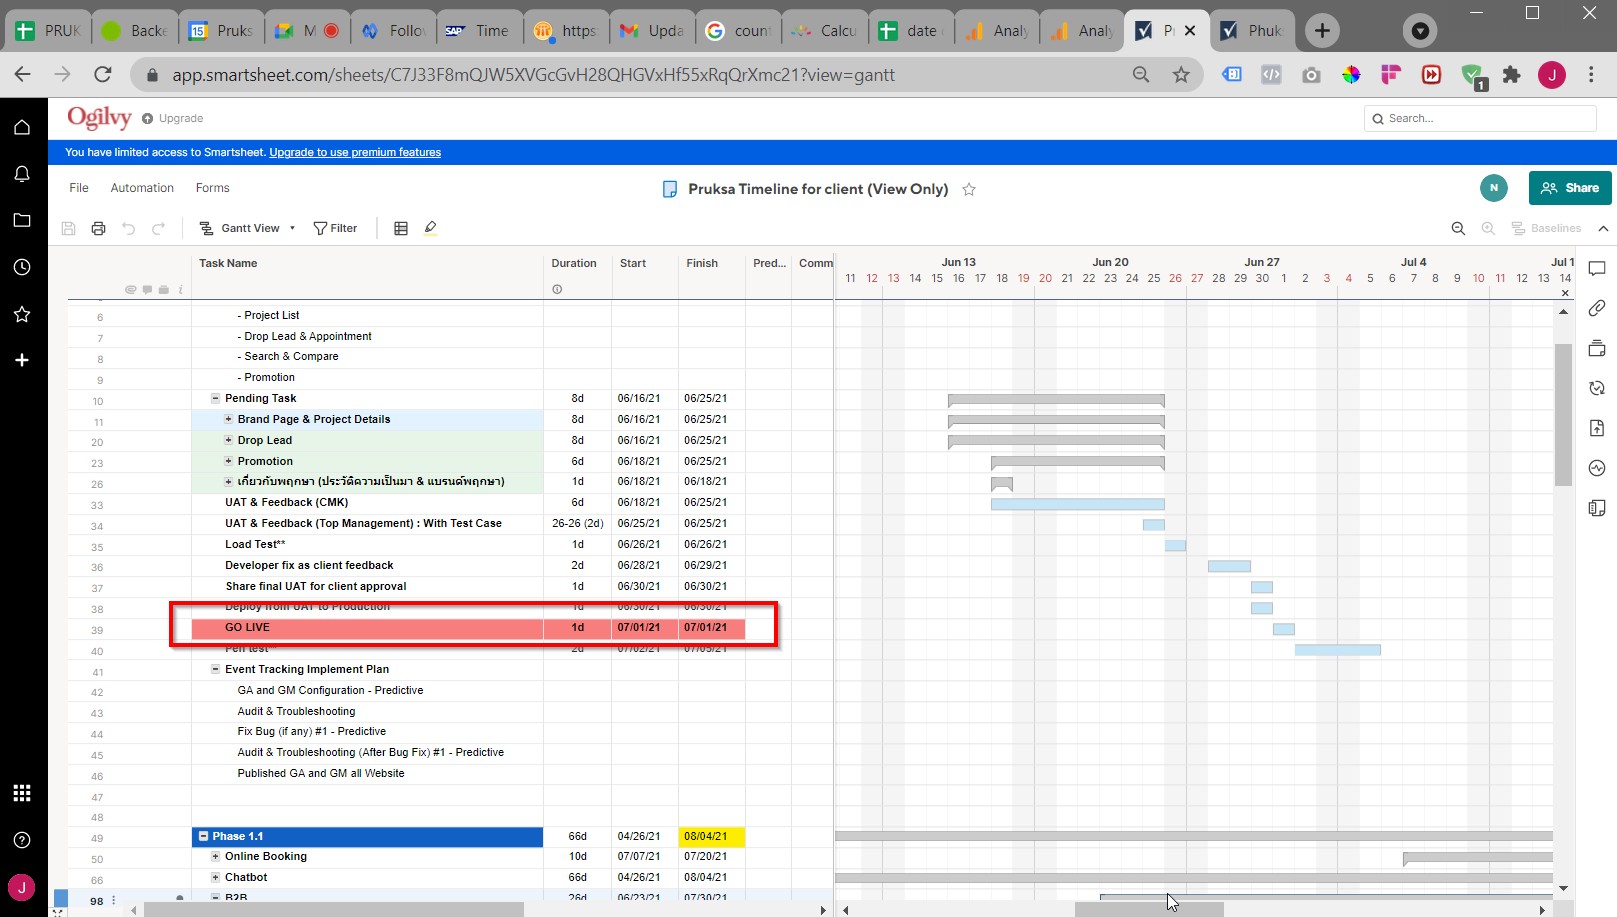The height and width of the screenshot is (917, 1617).
Task: Open the Summary panel icon
Action: coord(1597,508)
